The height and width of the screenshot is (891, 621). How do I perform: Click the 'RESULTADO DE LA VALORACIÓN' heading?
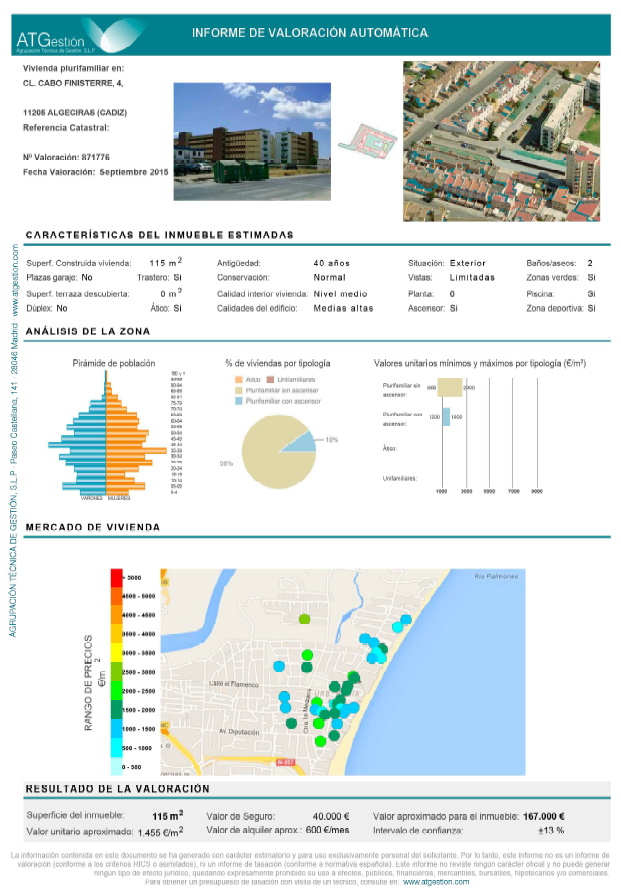(x=118, y=789)
